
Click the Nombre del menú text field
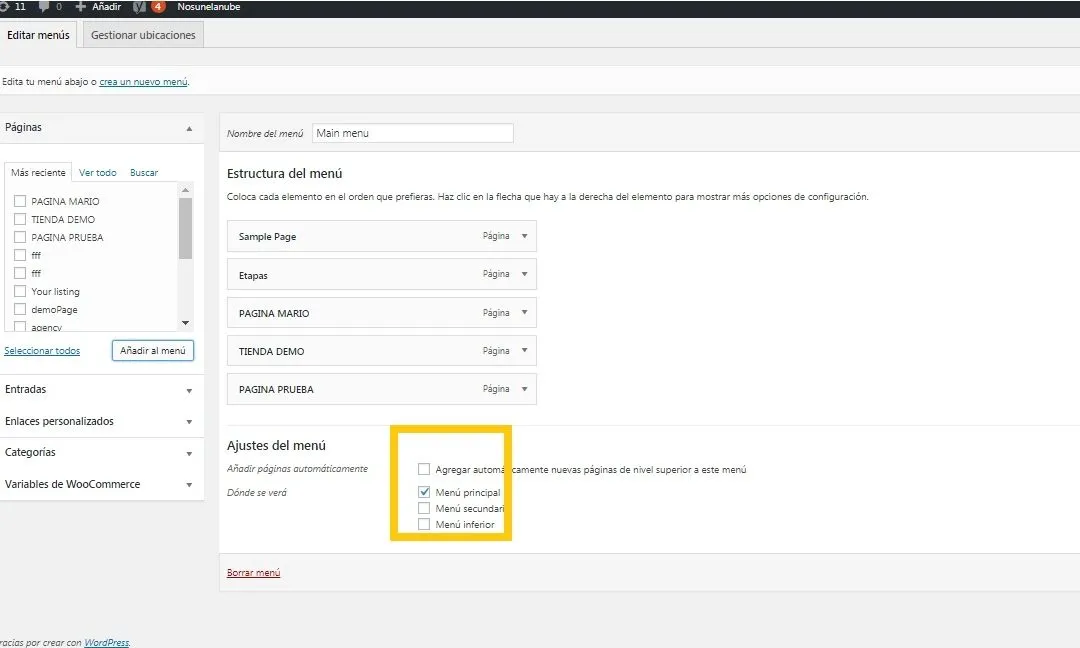click(x=412, y=133)
